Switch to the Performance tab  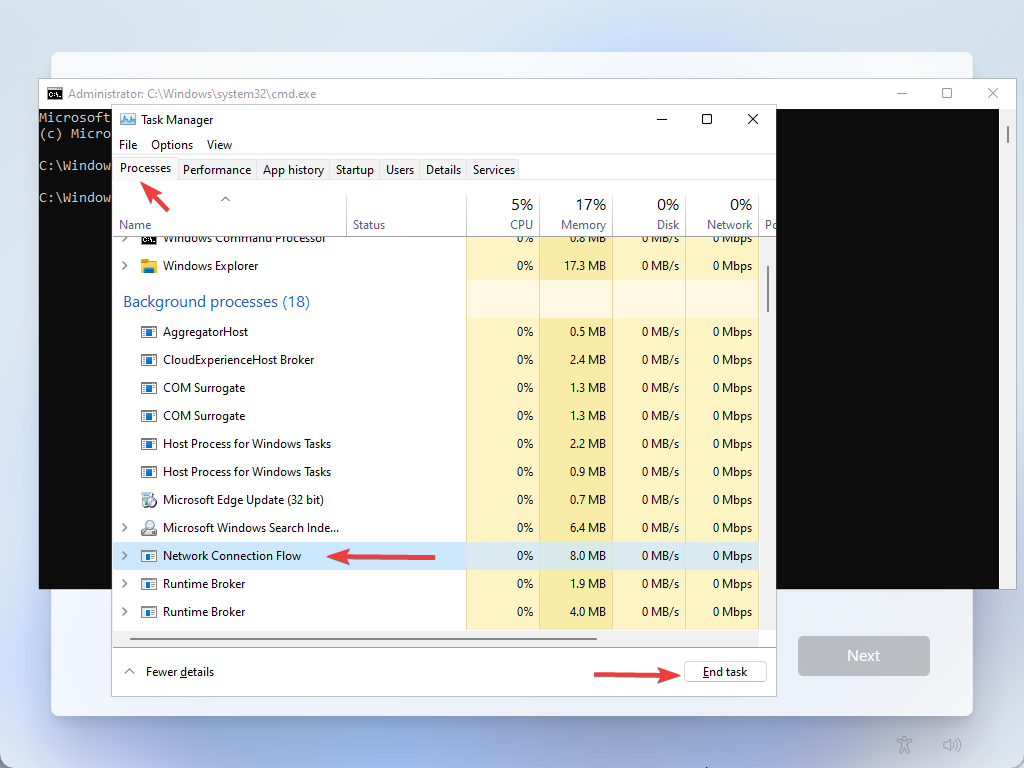216,168
